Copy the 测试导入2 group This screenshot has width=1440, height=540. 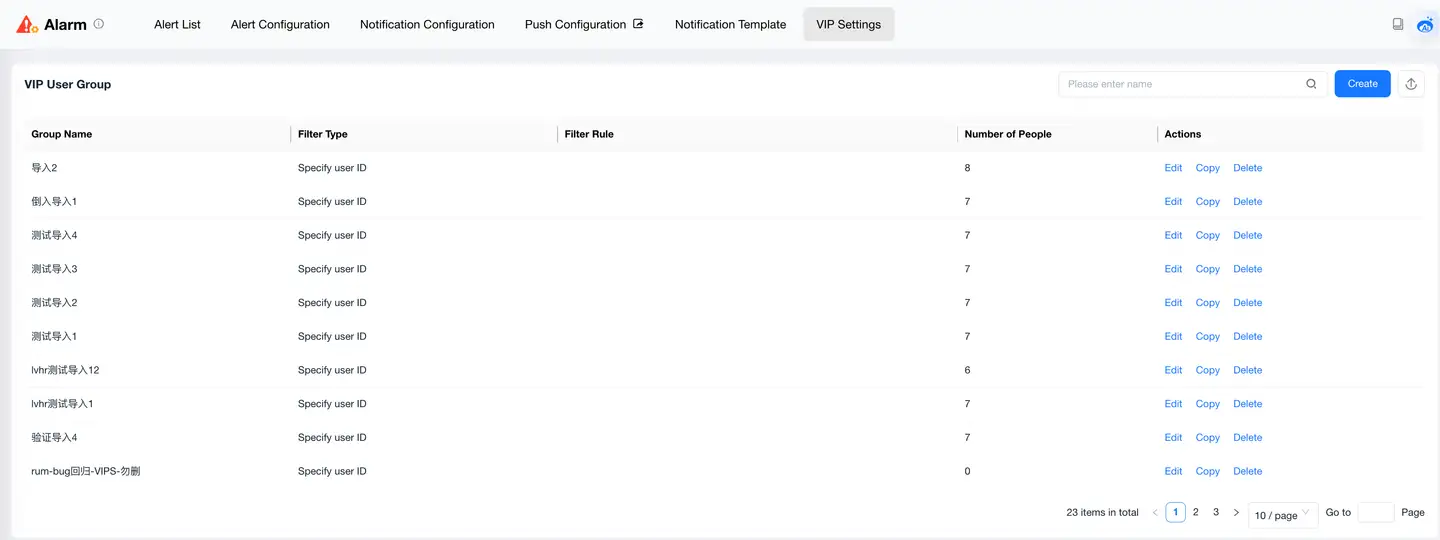[1208, 303]
